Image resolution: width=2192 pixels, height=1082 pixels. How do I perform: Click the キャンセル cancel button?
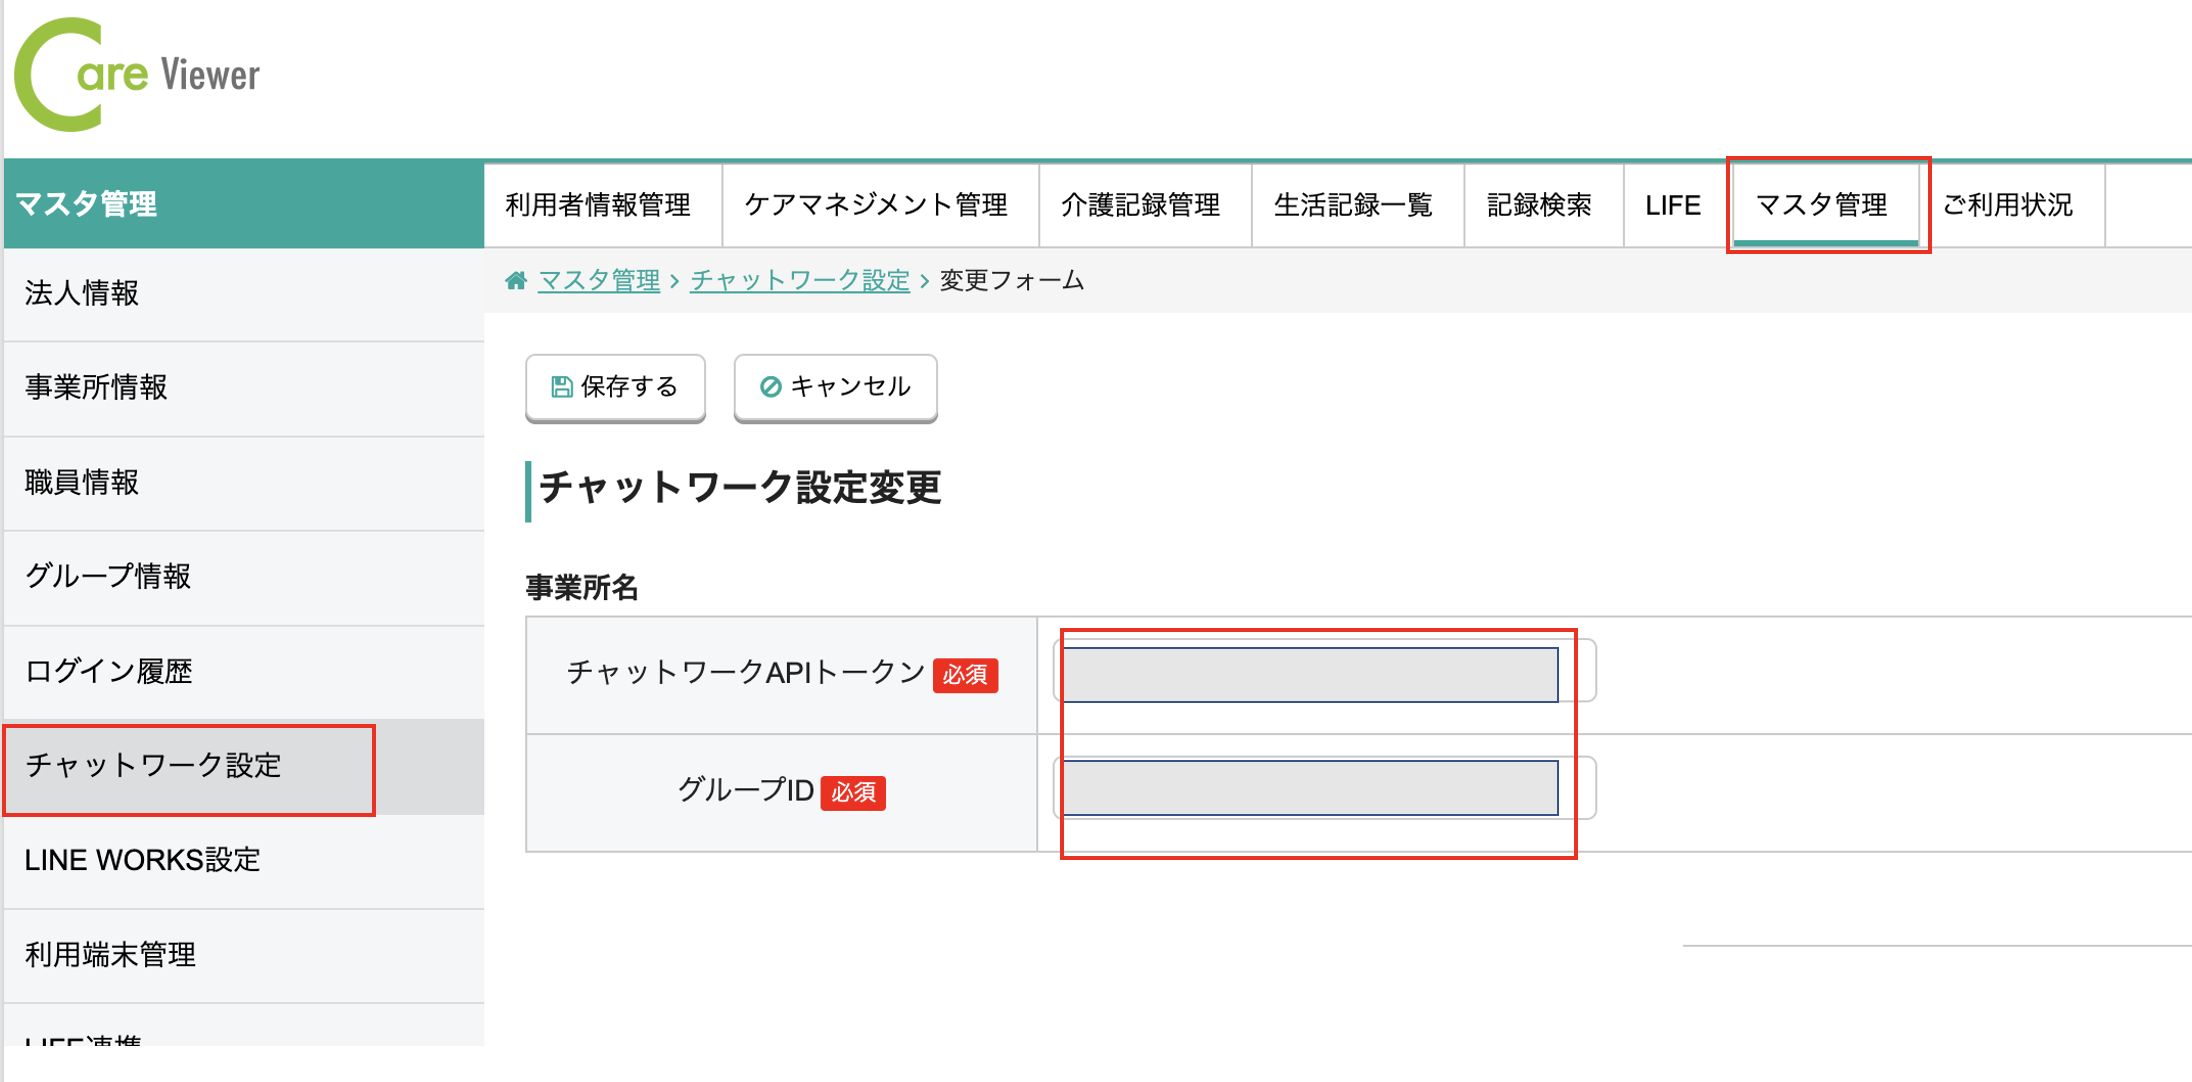tap(835, 387)
